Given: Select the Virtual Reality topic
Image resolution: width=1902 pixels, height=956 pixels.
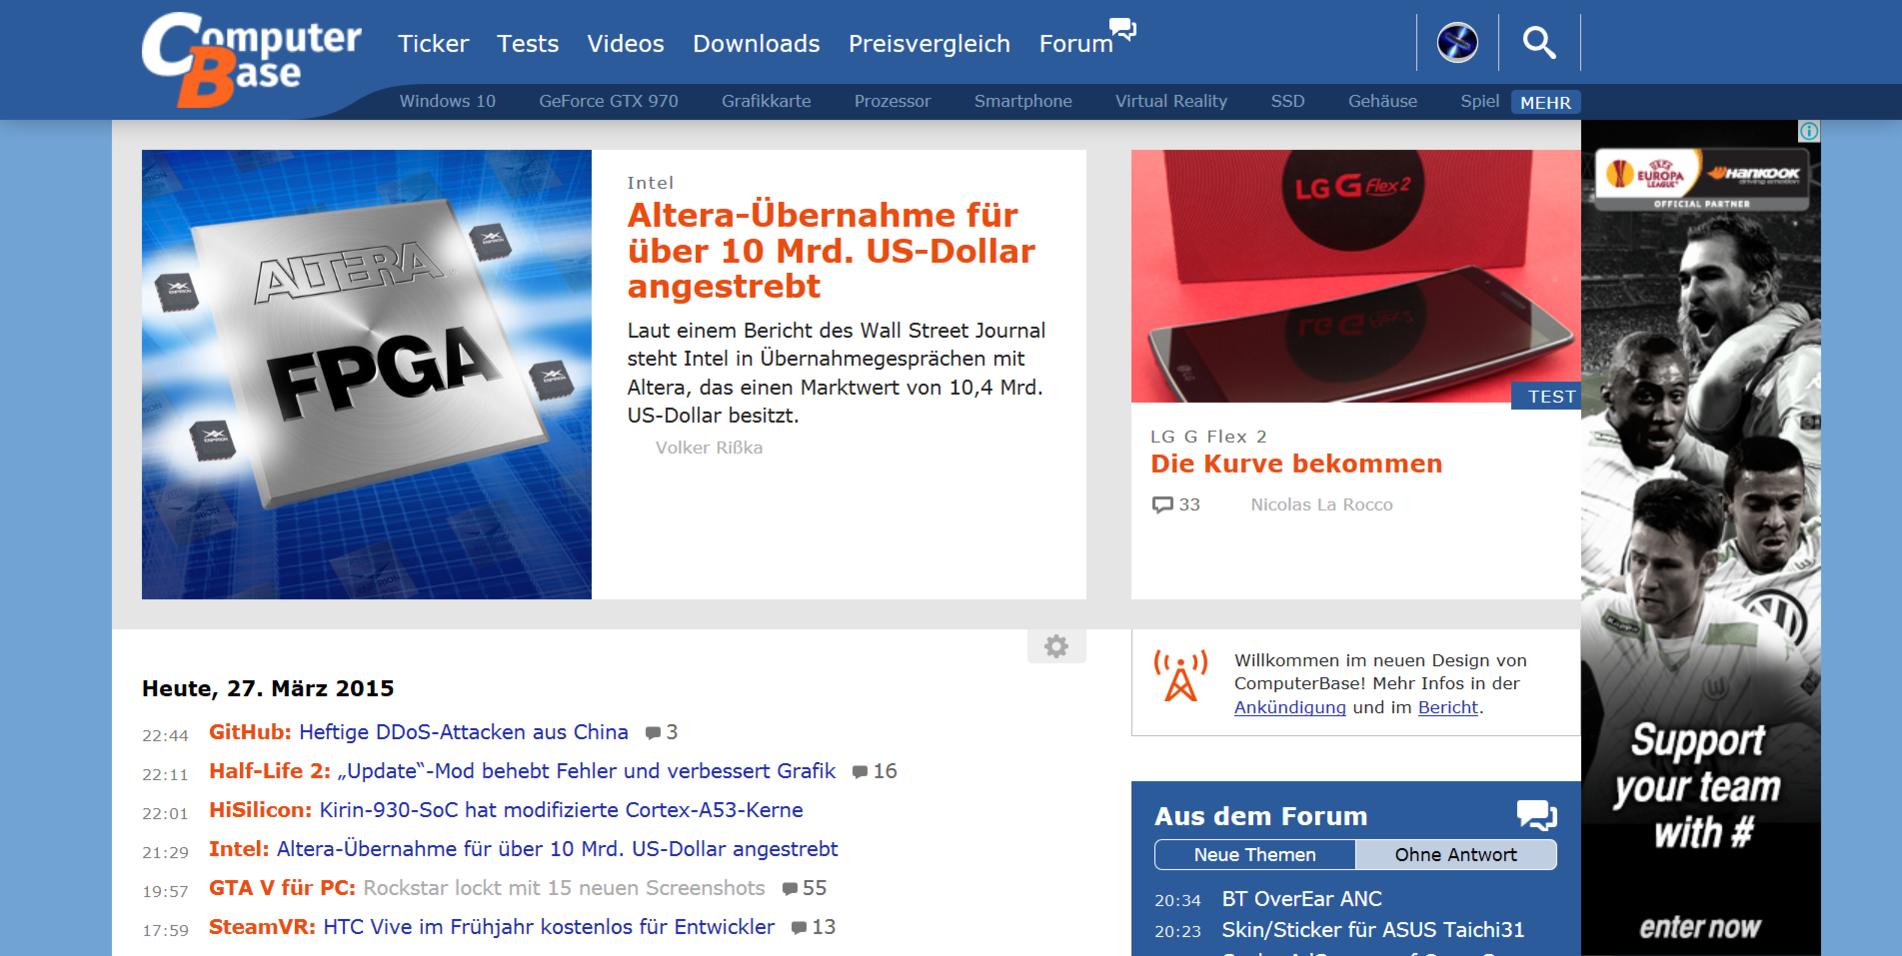Looking at the screenshot, I should click(x=1171, y=101).
